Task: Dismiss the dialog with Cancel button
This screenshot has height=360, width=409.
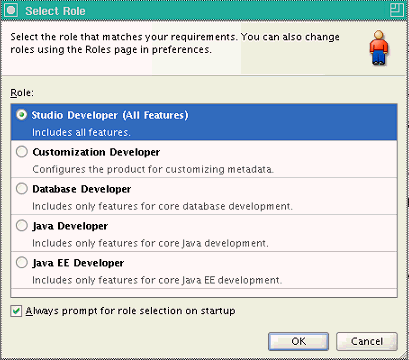Action: (367, 341)
